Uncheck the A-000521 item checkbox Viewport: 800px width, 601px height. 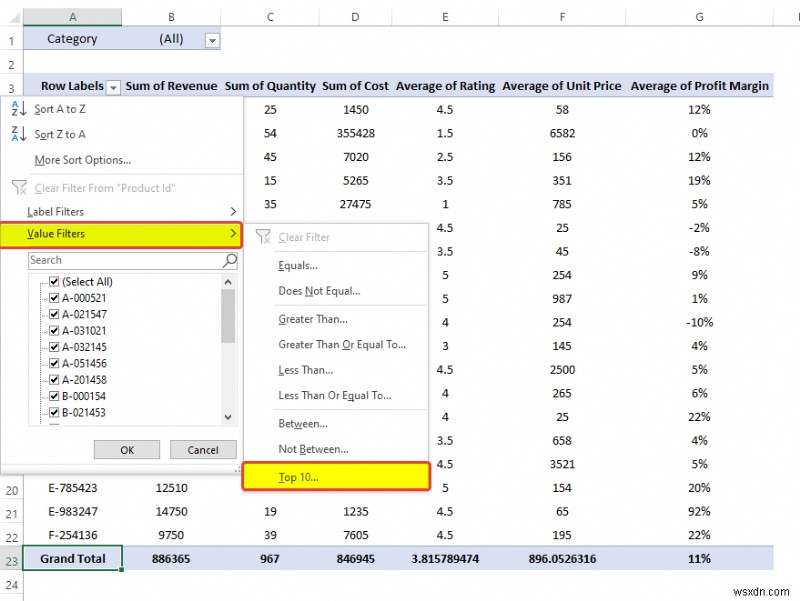(x=53, y=297)
